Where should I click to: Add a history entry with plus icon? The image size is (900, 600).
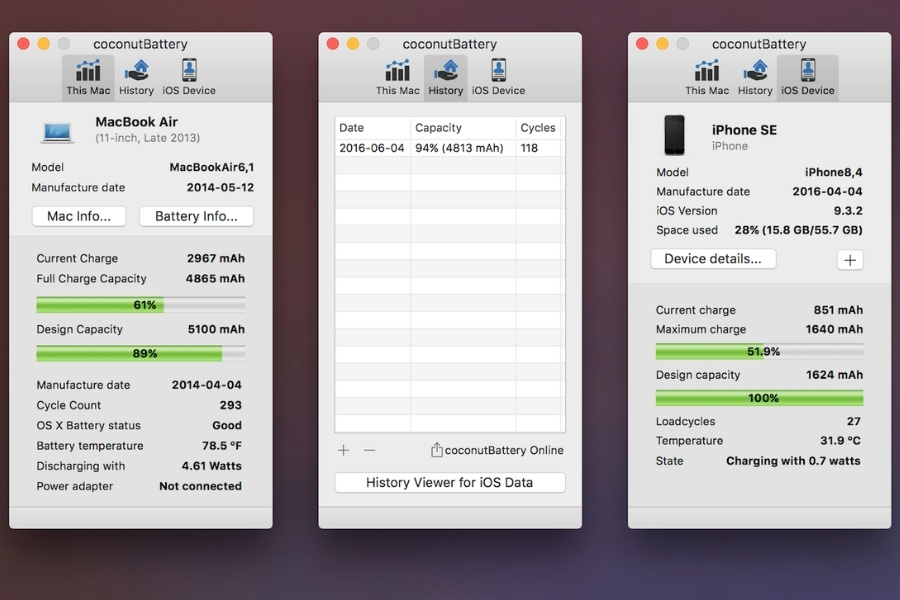click(x=344, y=450)
